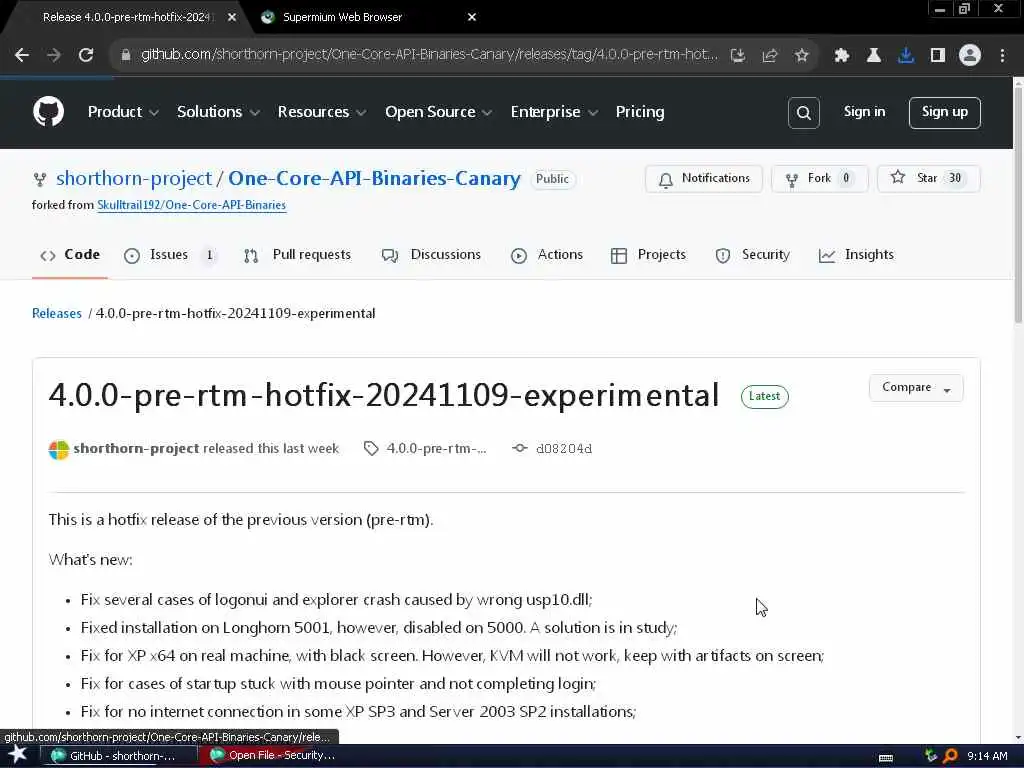Expand the Solutions menu
Viewport: 1024px width, 768px height.
pyautogui.click(x=219, y=112)
